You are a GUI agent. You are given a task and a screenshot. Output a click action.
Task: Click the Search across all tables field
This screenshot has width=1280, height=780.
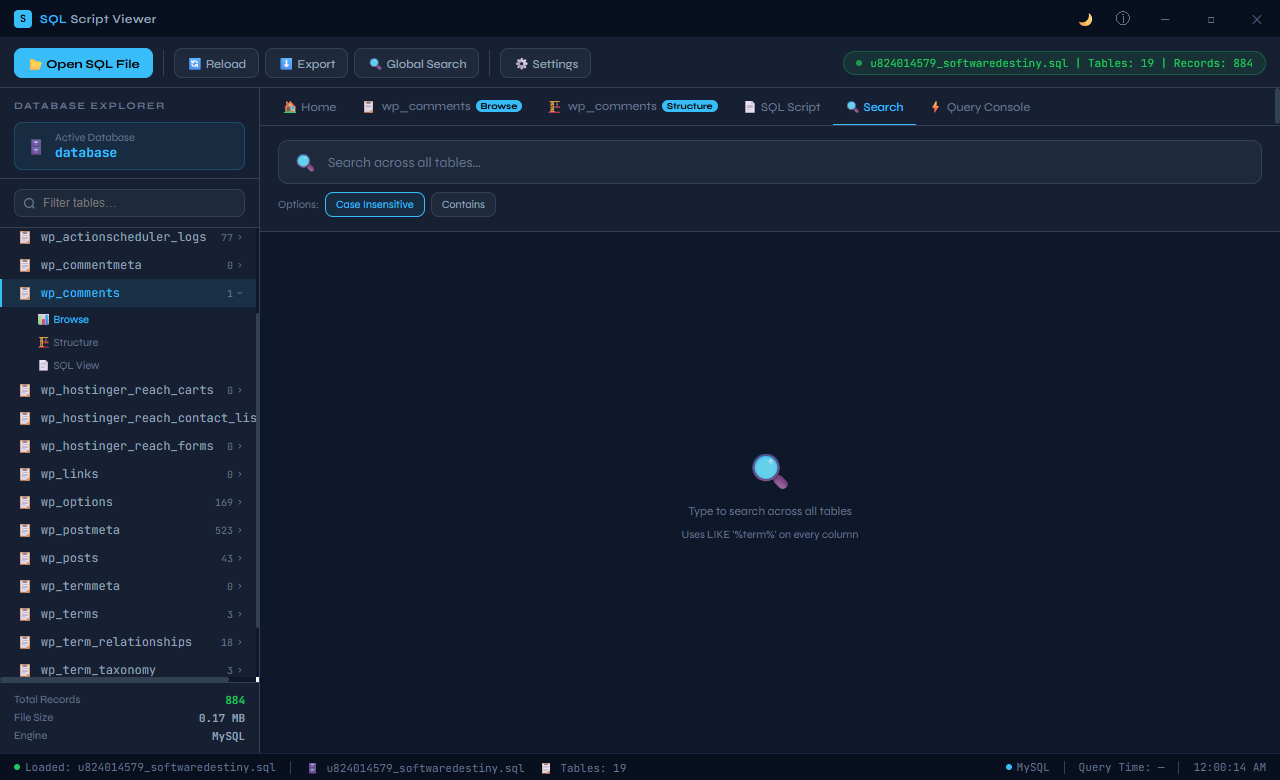(770, 162)
